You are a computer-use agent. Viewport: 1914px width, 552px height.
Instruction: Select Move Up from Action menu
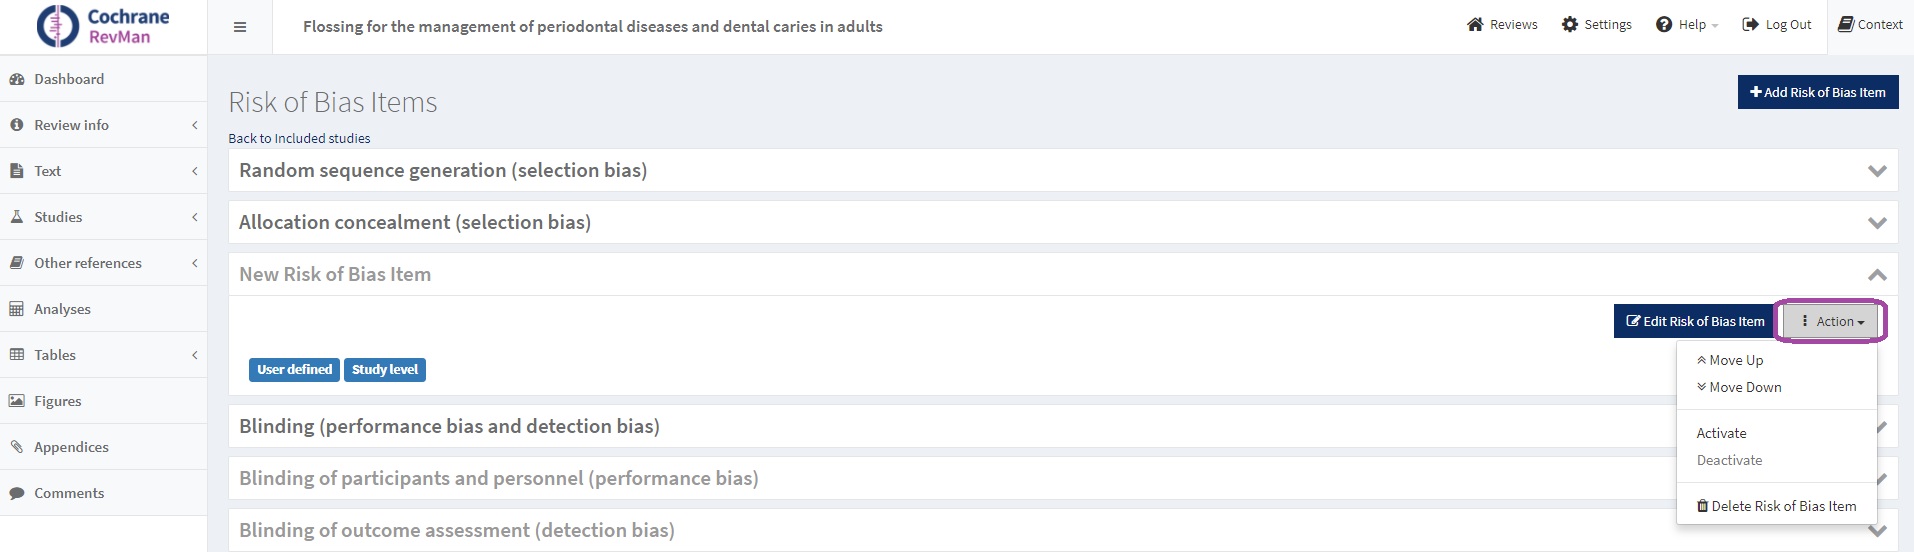click(1735, 360)
